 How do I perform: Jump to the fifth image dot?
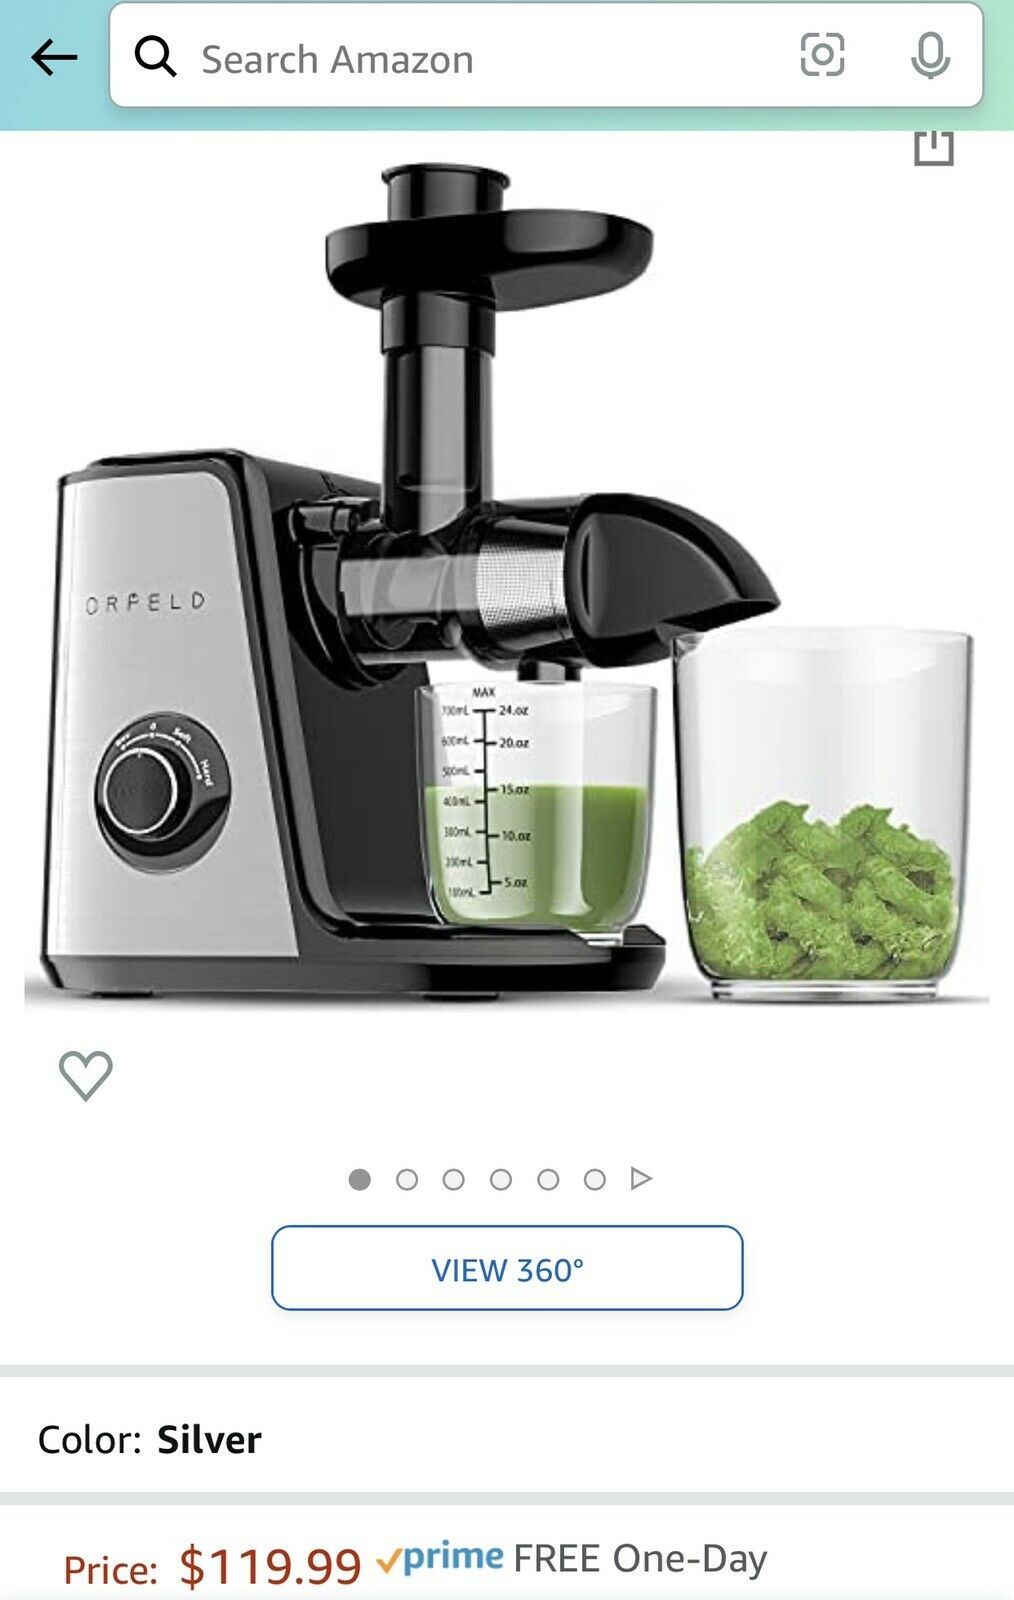[x=548, y=1180]
